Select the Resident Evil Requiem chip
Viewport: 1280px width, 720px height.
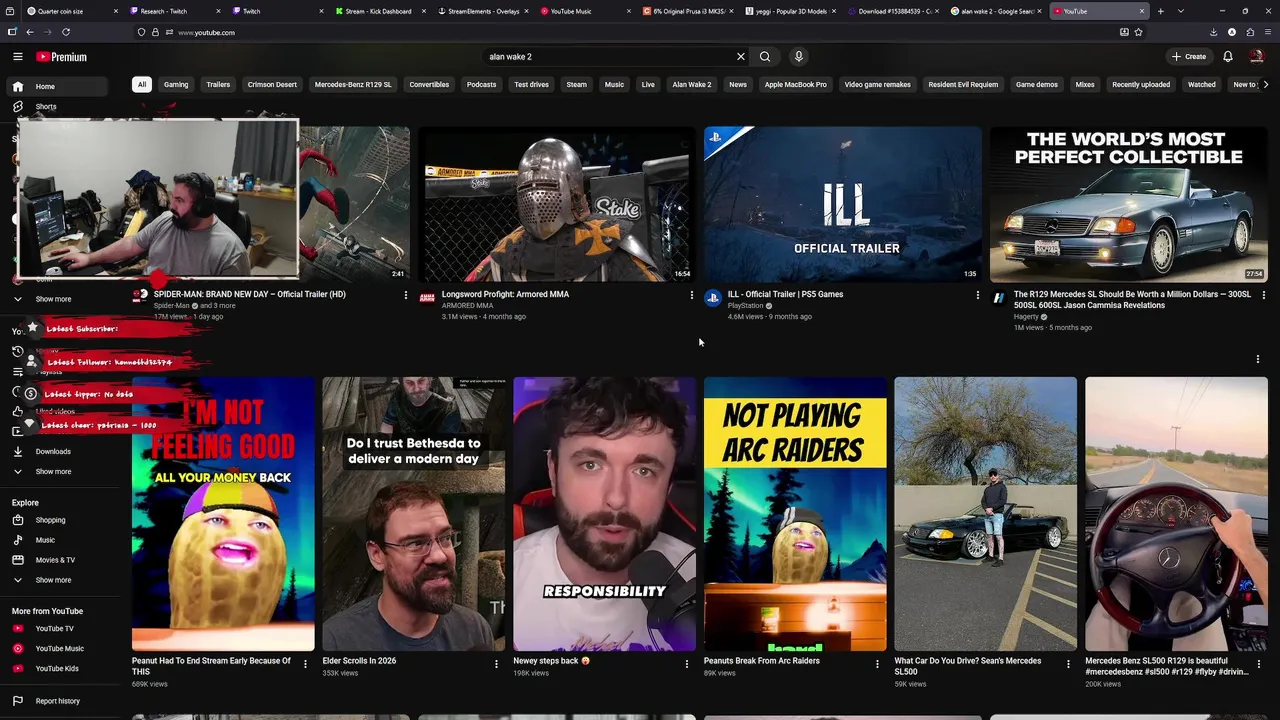963,85
